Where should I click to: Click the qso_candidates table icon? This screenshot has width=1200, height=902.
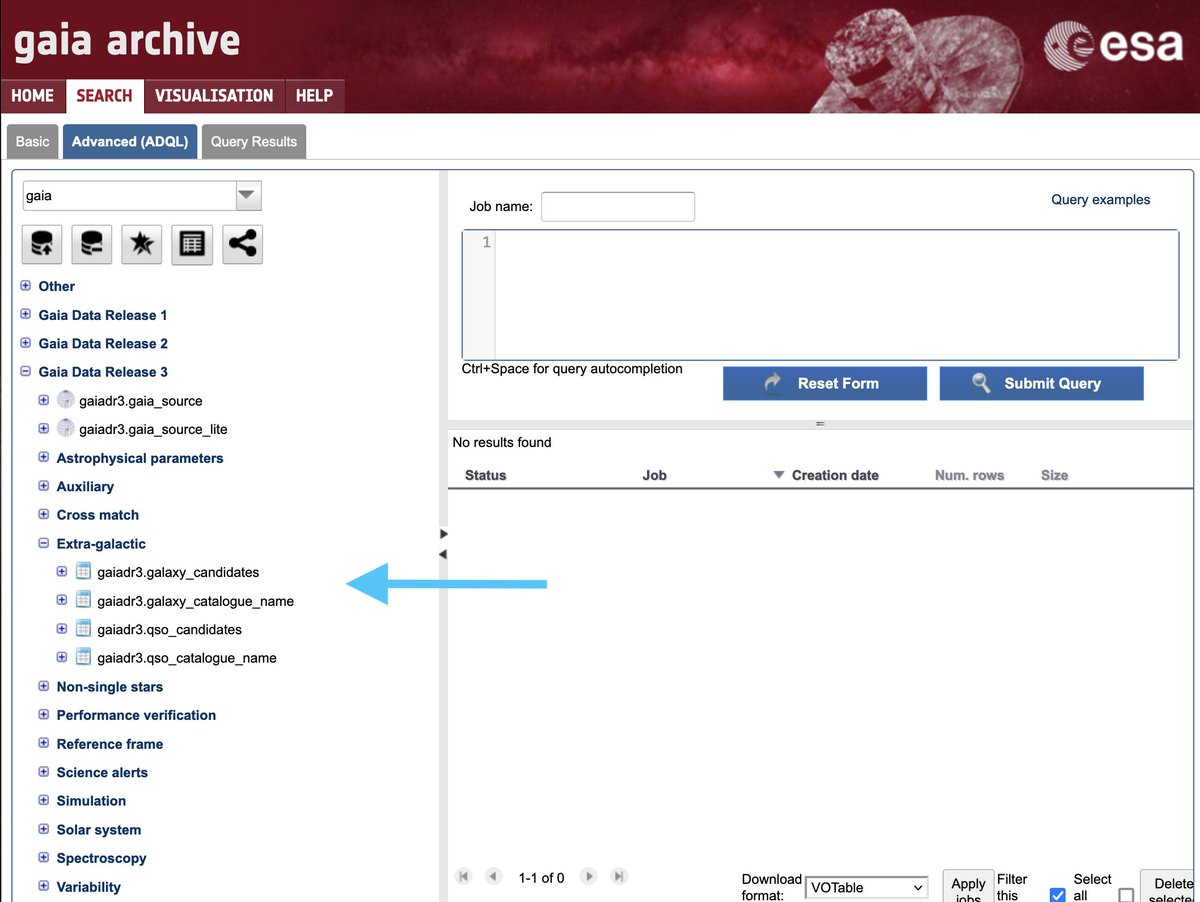pos(84,629)
